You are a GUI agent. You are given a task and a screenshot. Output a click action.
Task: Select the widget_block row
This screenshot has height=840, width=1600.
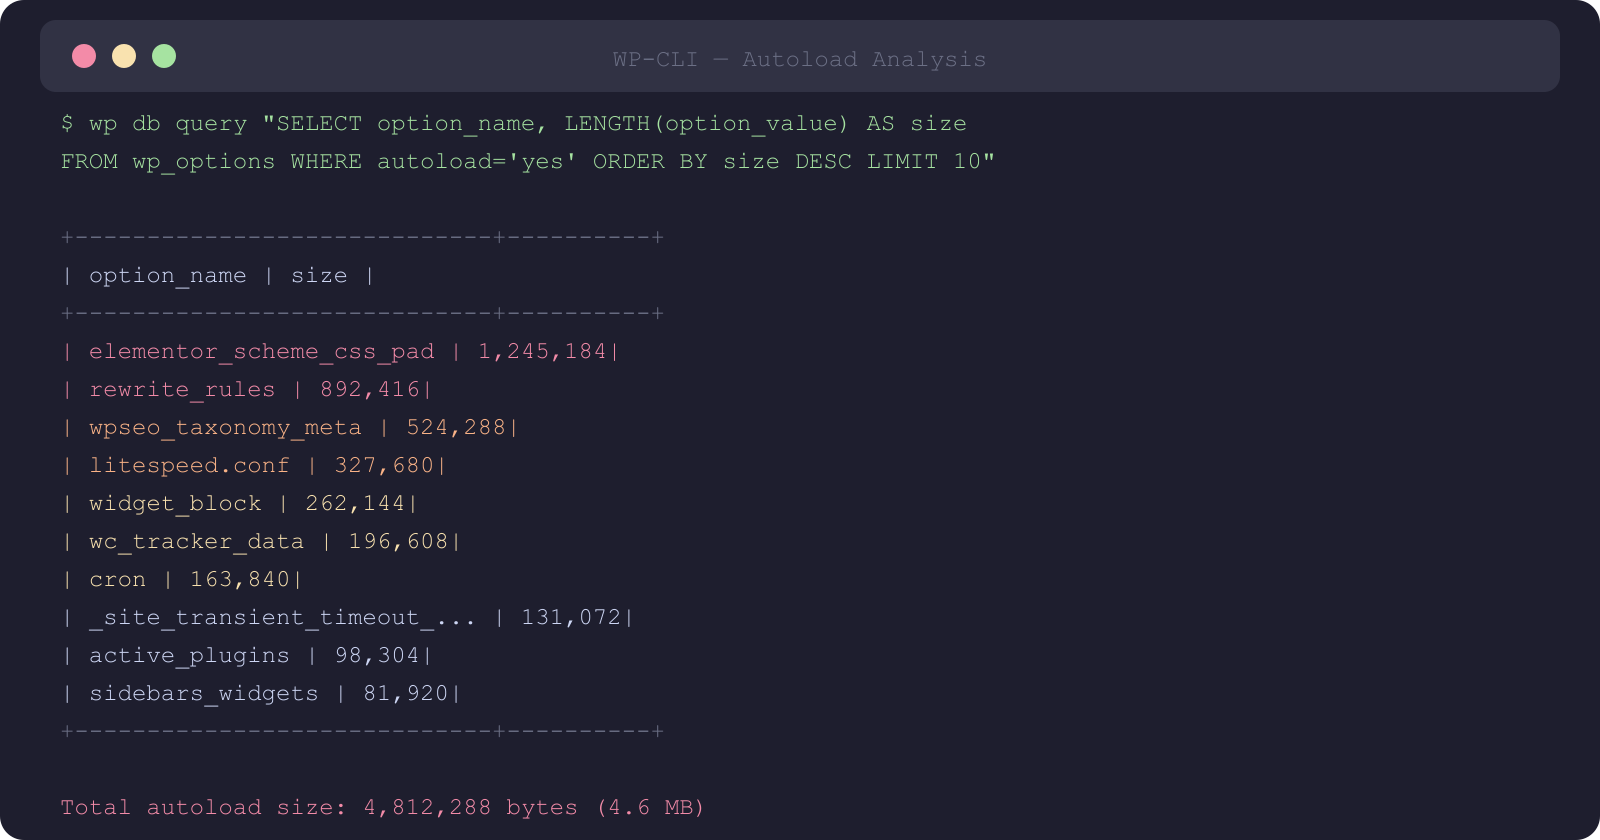[175, 503]
